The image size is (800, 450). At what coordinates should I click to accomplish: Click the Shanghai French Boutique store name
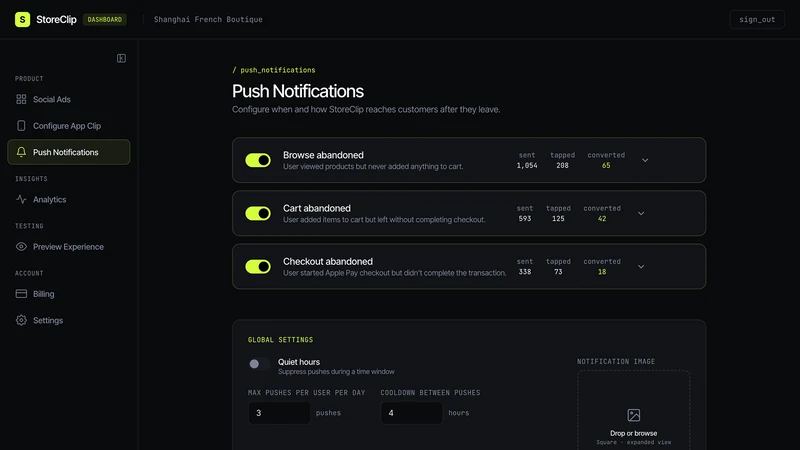tap(208, 19)
